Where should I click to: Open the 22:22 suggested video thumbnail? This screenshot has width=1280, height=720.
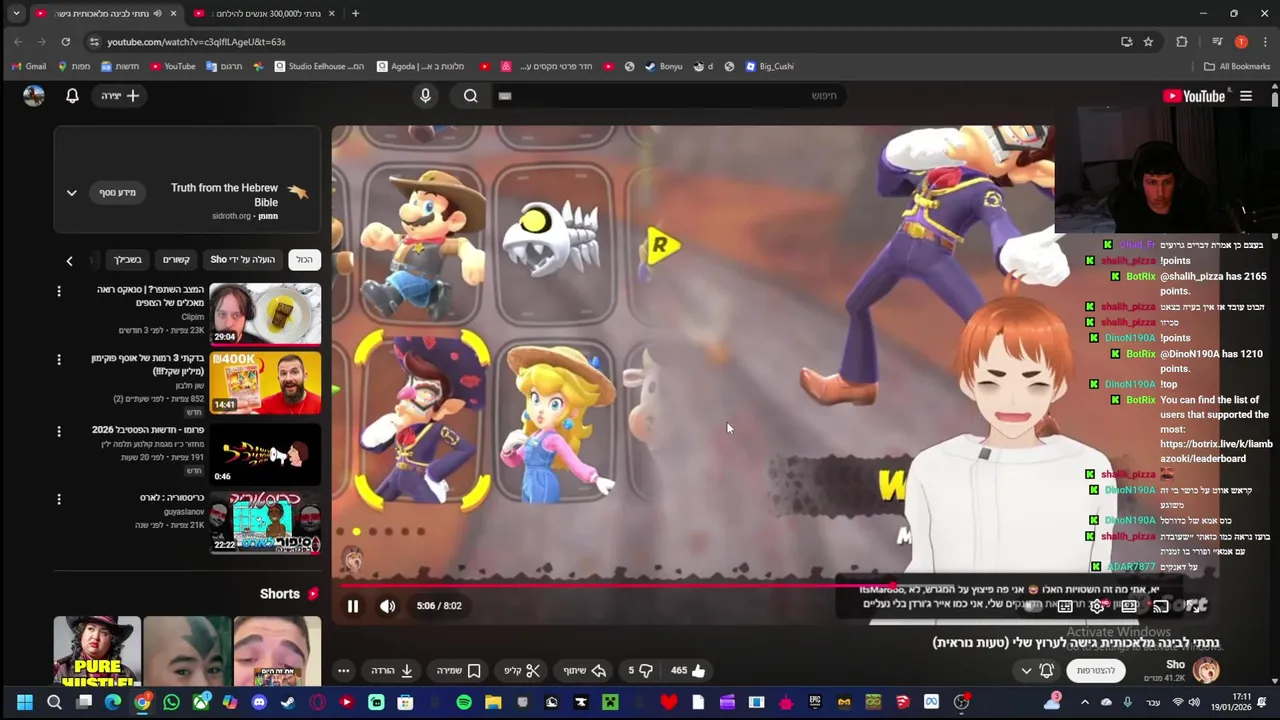(265, 522)
